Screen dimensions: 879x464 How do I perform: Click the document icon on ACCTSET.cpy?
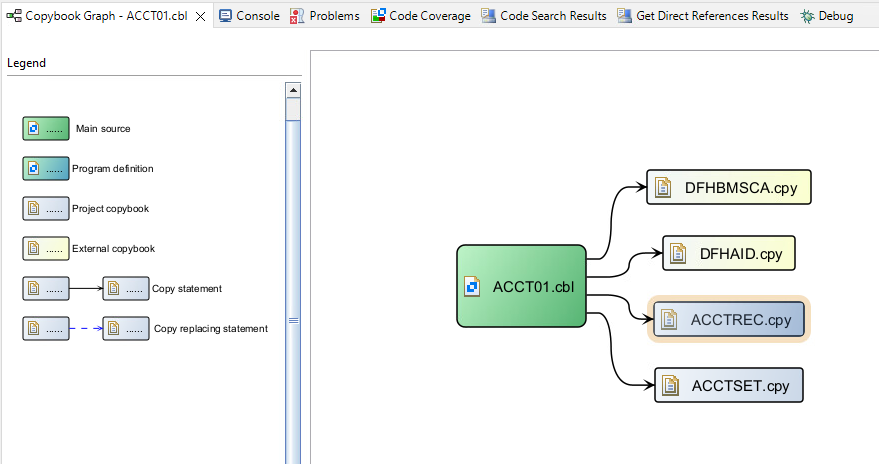click(671, 385)
